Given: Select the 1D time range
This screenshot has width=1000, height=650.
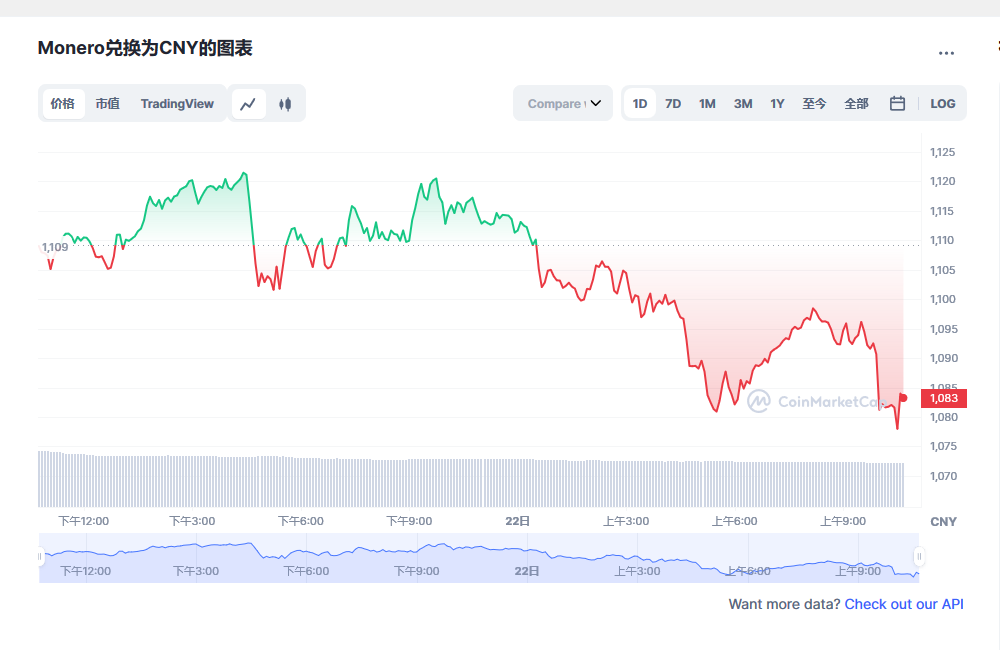Looking at the screenshot, I should (640, 103).
